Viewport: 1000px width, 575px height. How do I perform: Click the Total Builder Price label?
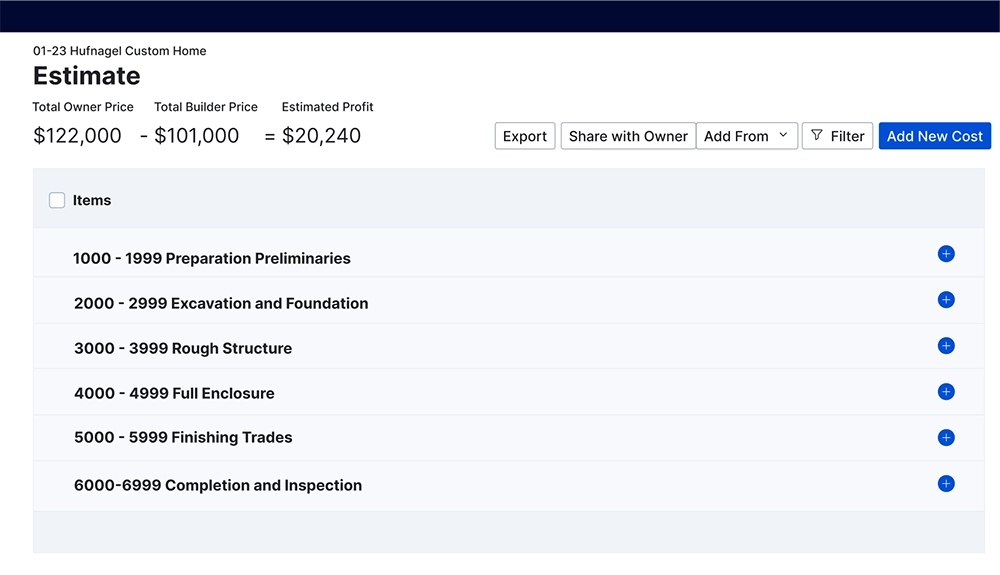click(x=206, y=107)
